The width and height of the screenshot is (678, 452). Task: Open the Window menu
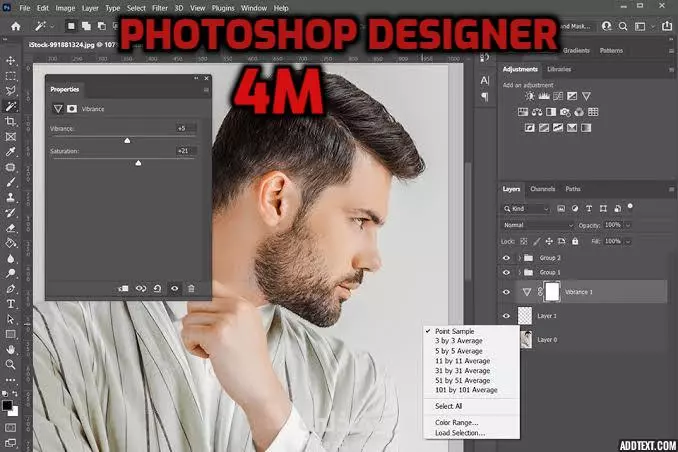[x=253, y=8]
